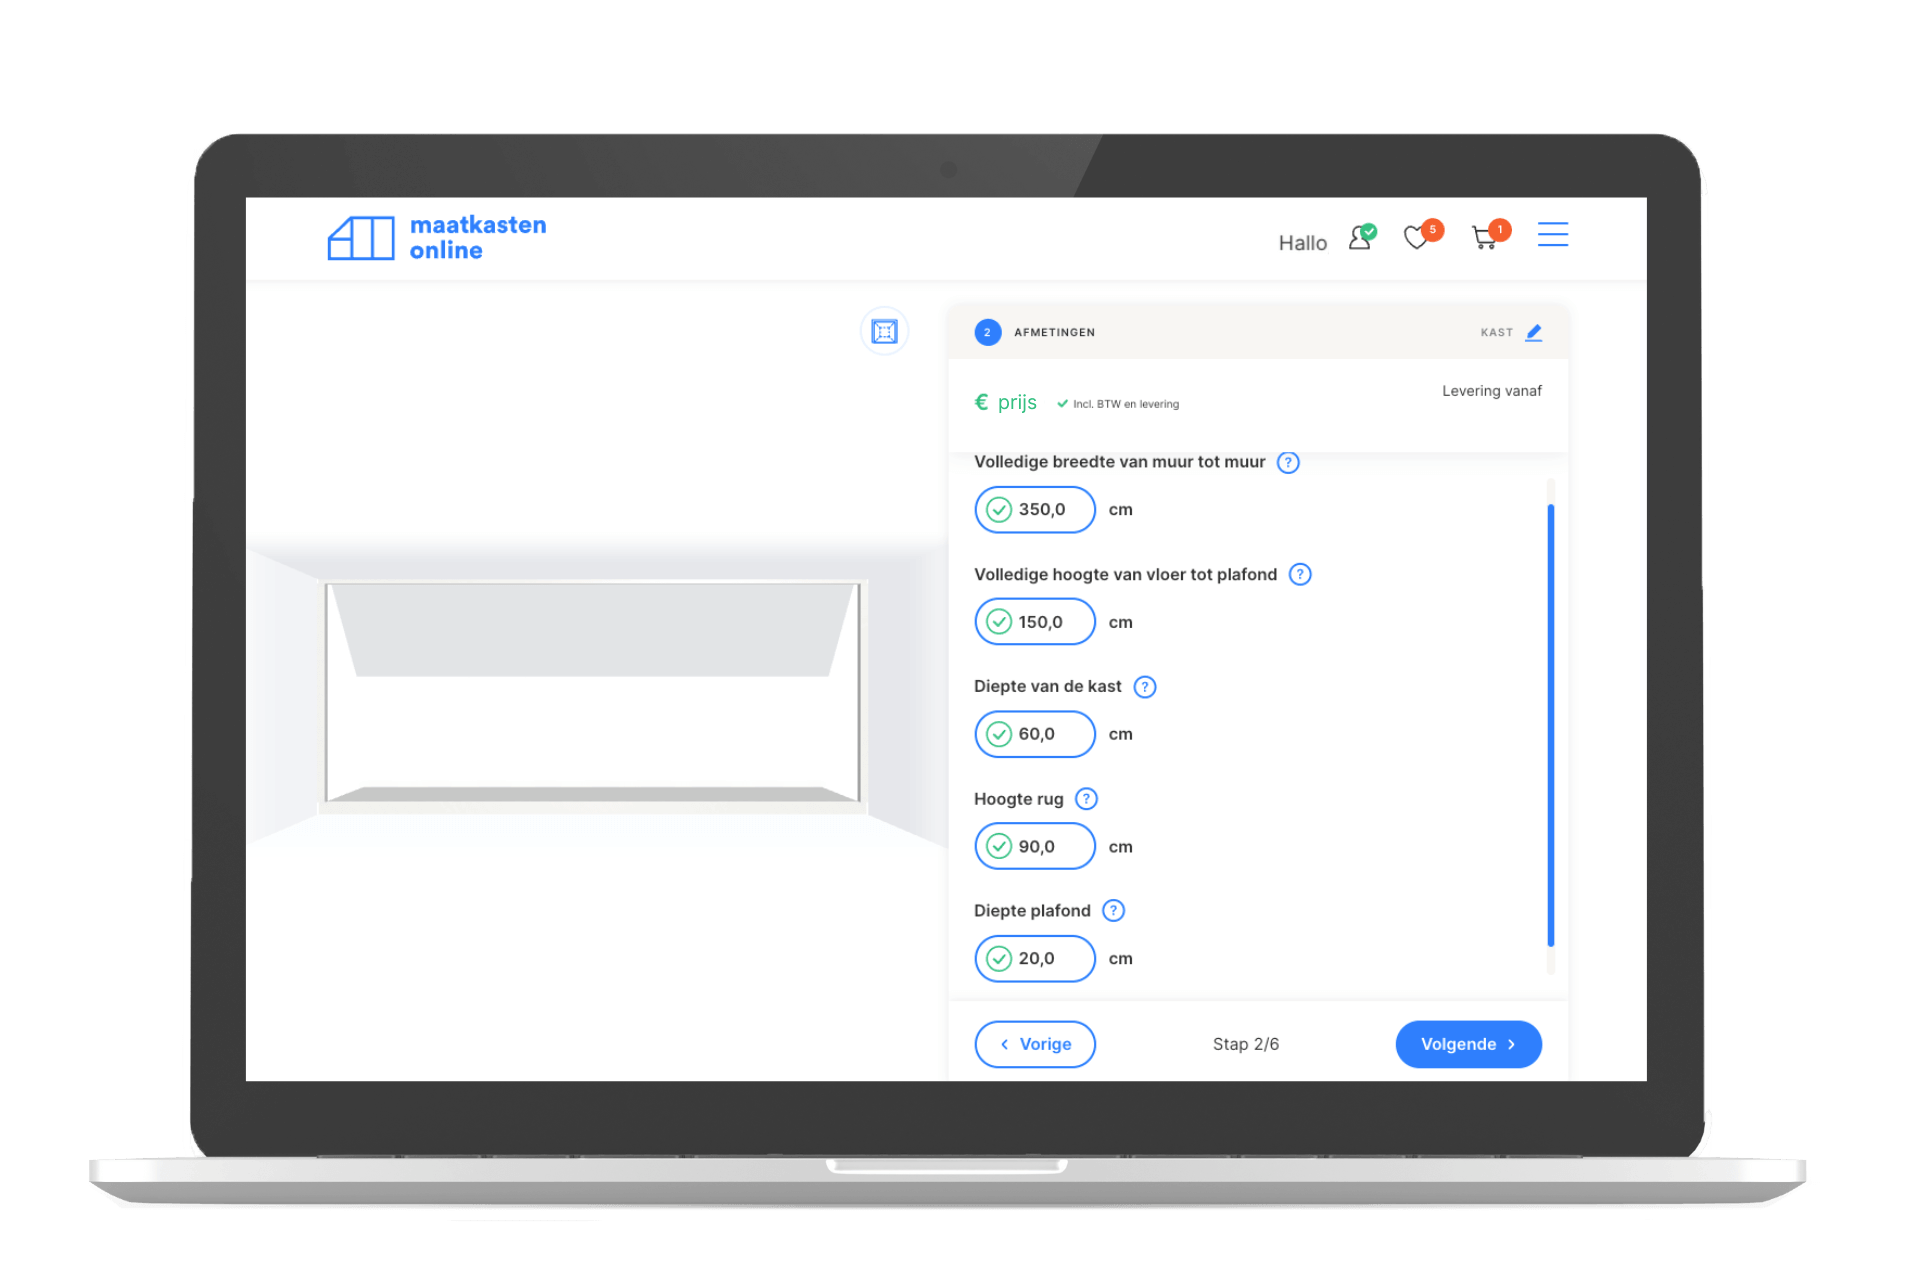Toggle the dimensions view icon above the preview
This screenshot has width=1920, height=1280.
(884, 331)
